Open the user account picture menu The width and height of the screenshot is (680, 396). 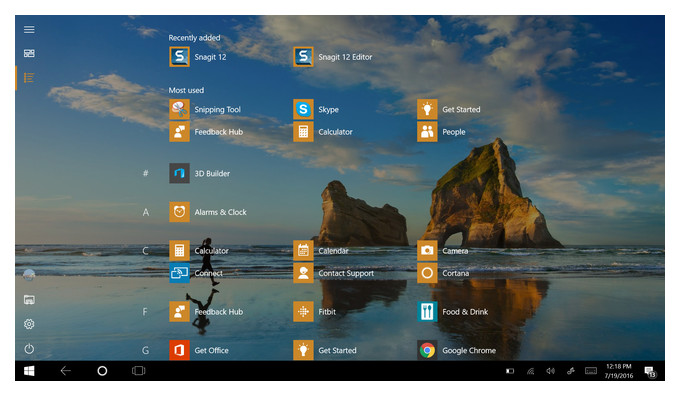click(x=29, y=275)
